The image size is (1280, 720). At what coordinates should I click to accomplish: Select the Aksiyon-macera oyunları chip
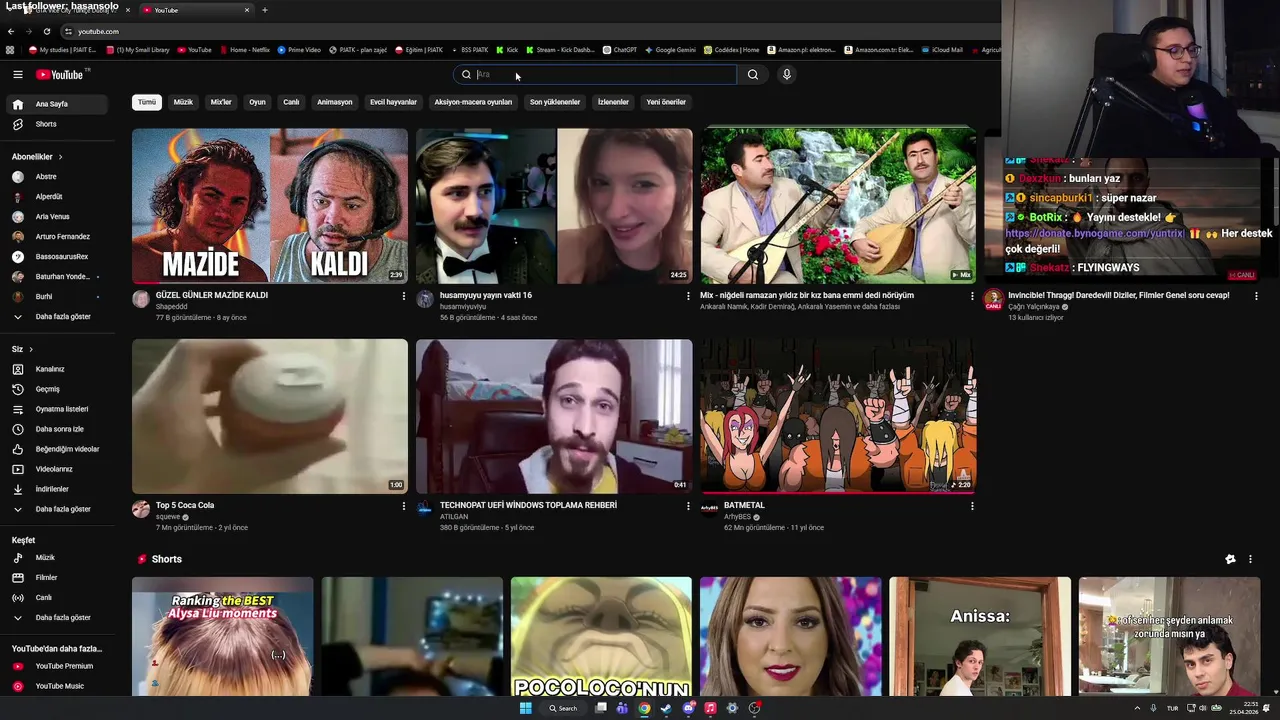pos(473,102)
